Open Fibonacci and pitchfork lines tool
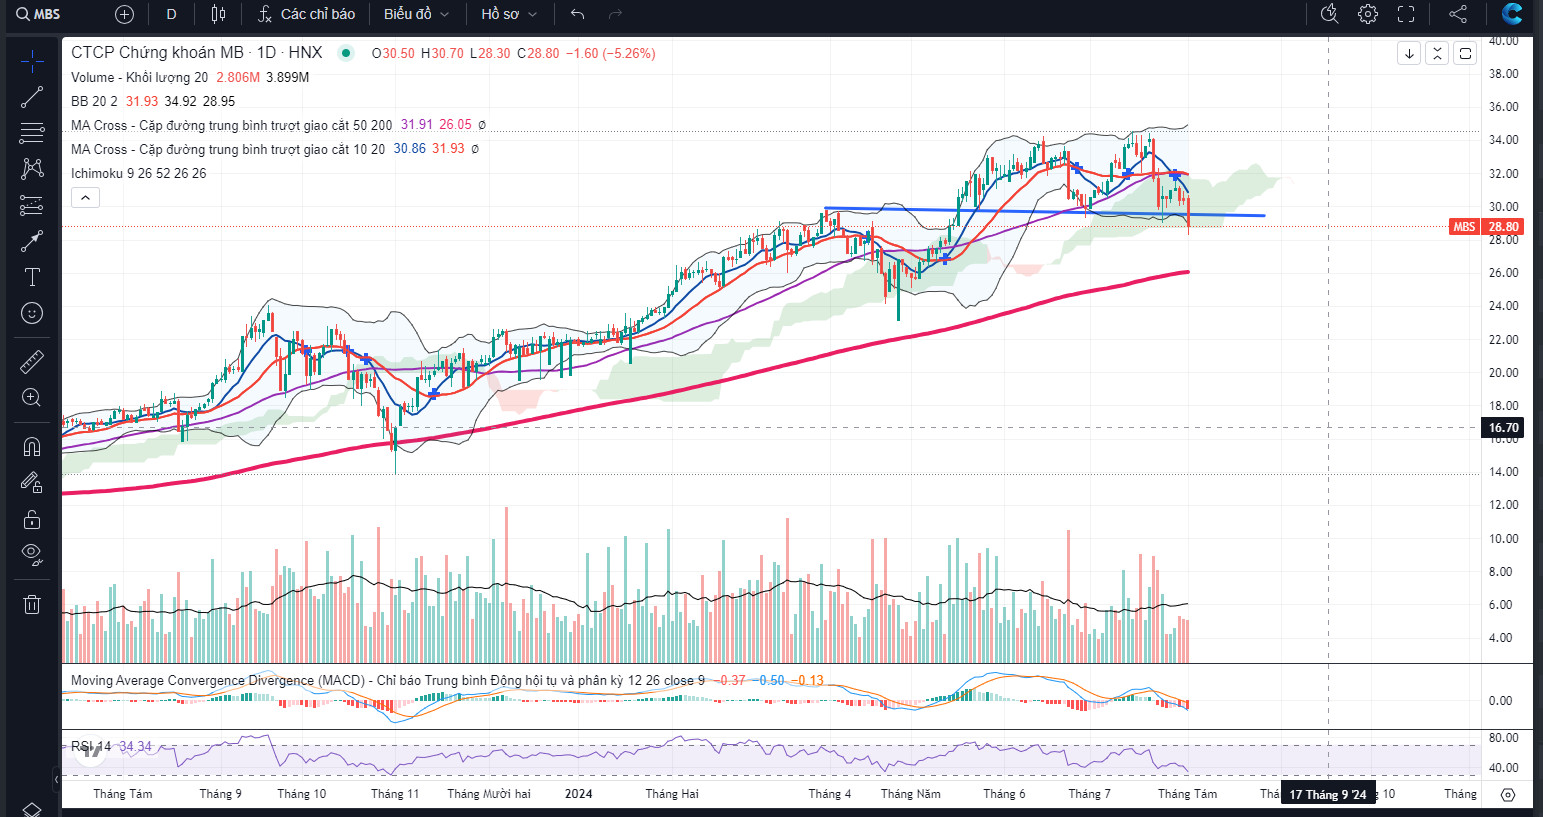The width and height of the screenshot is (1543, 817). [x=32, y=133]
